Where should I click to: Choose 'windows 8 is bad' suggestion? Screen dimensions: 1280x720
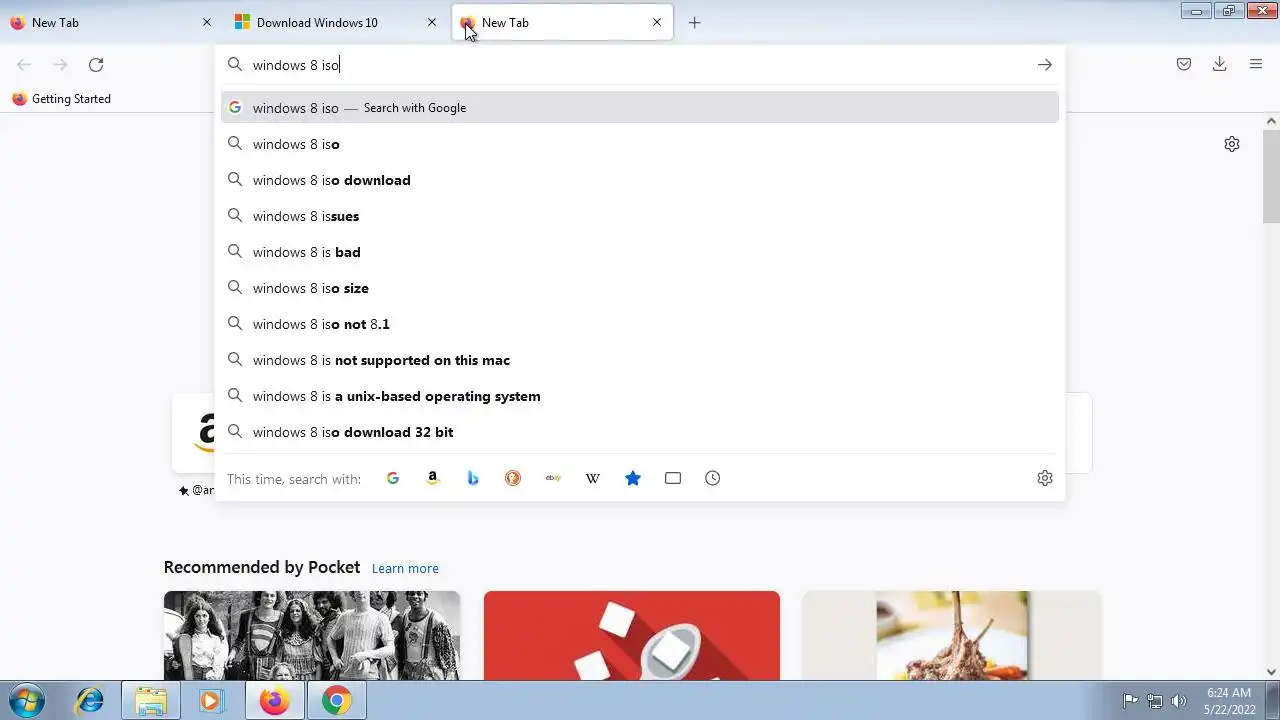tap(640, 252)
